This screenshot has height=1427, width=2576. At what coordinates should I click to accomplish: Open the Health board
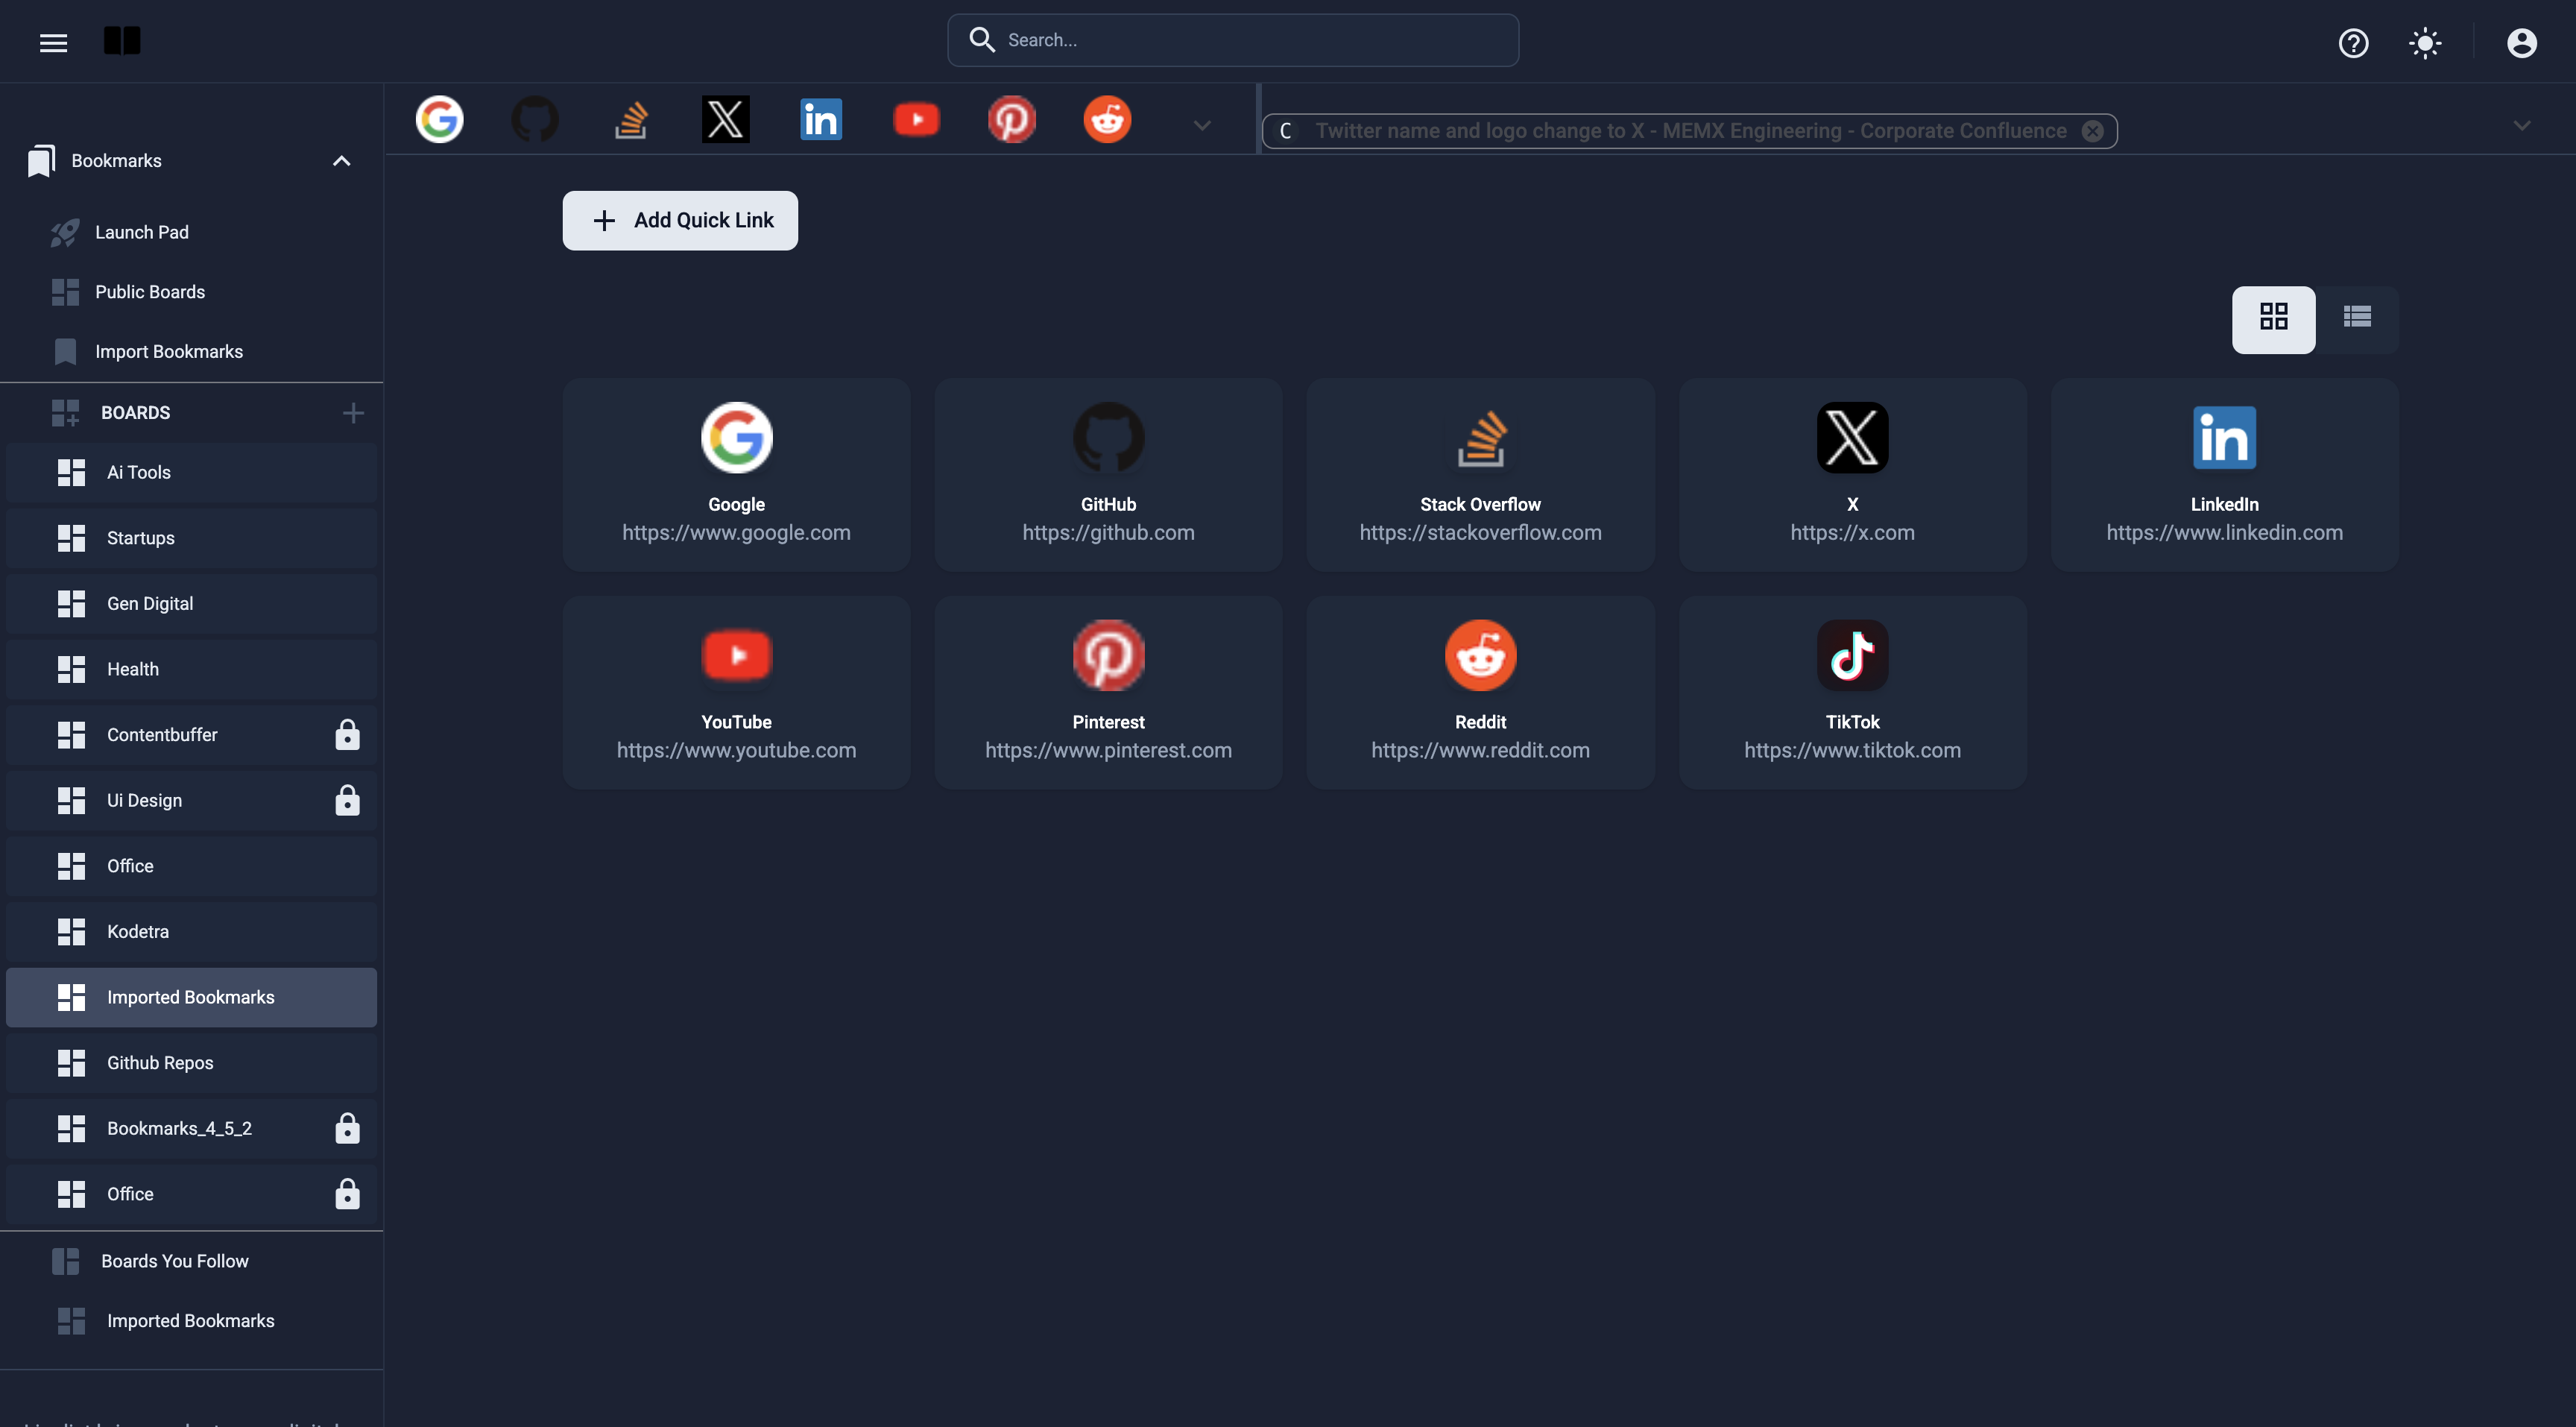[191, 669]
